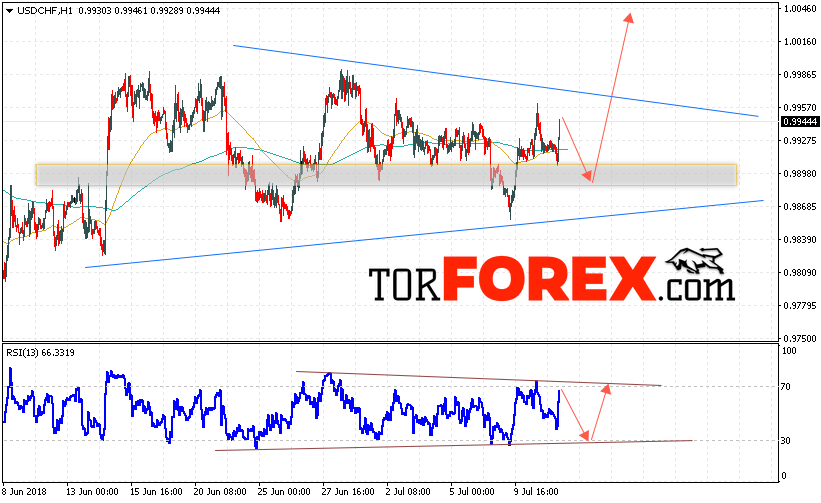Select the 5 Jul 00:00 time label
The width and height of the screenshot is (821, 503).
tap(472, 492)
